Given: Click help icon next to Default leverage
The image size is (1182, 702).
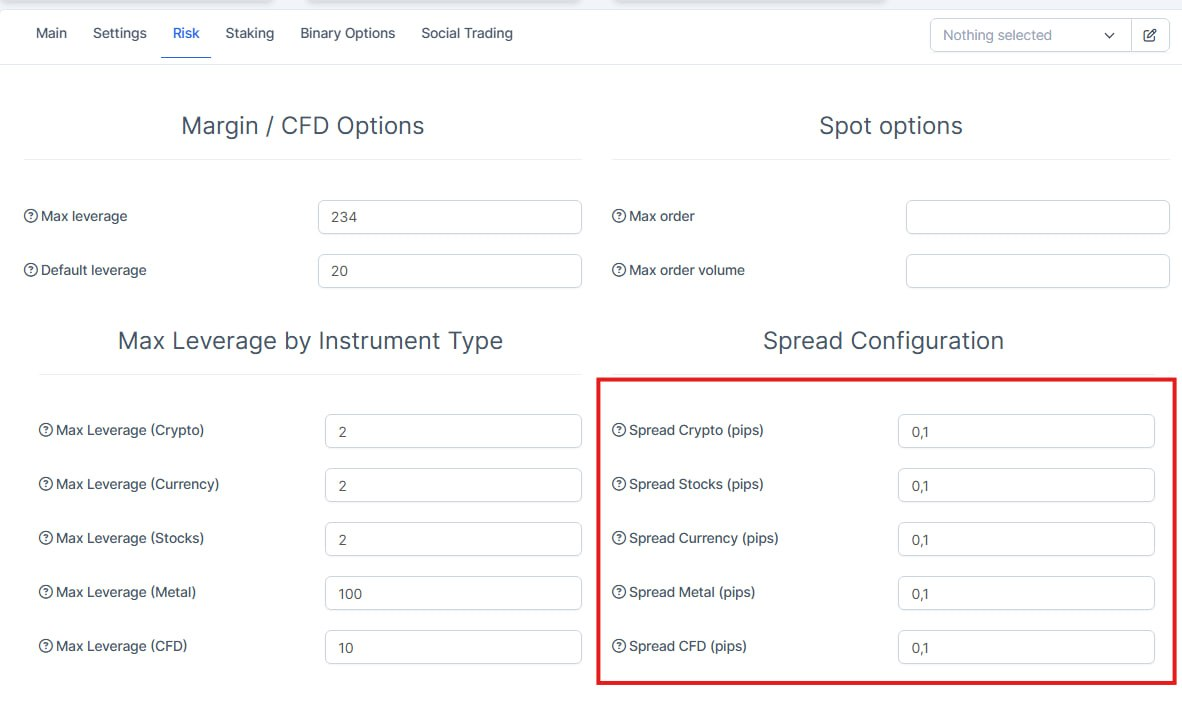Looking at the screenshot, I should 31,270.
